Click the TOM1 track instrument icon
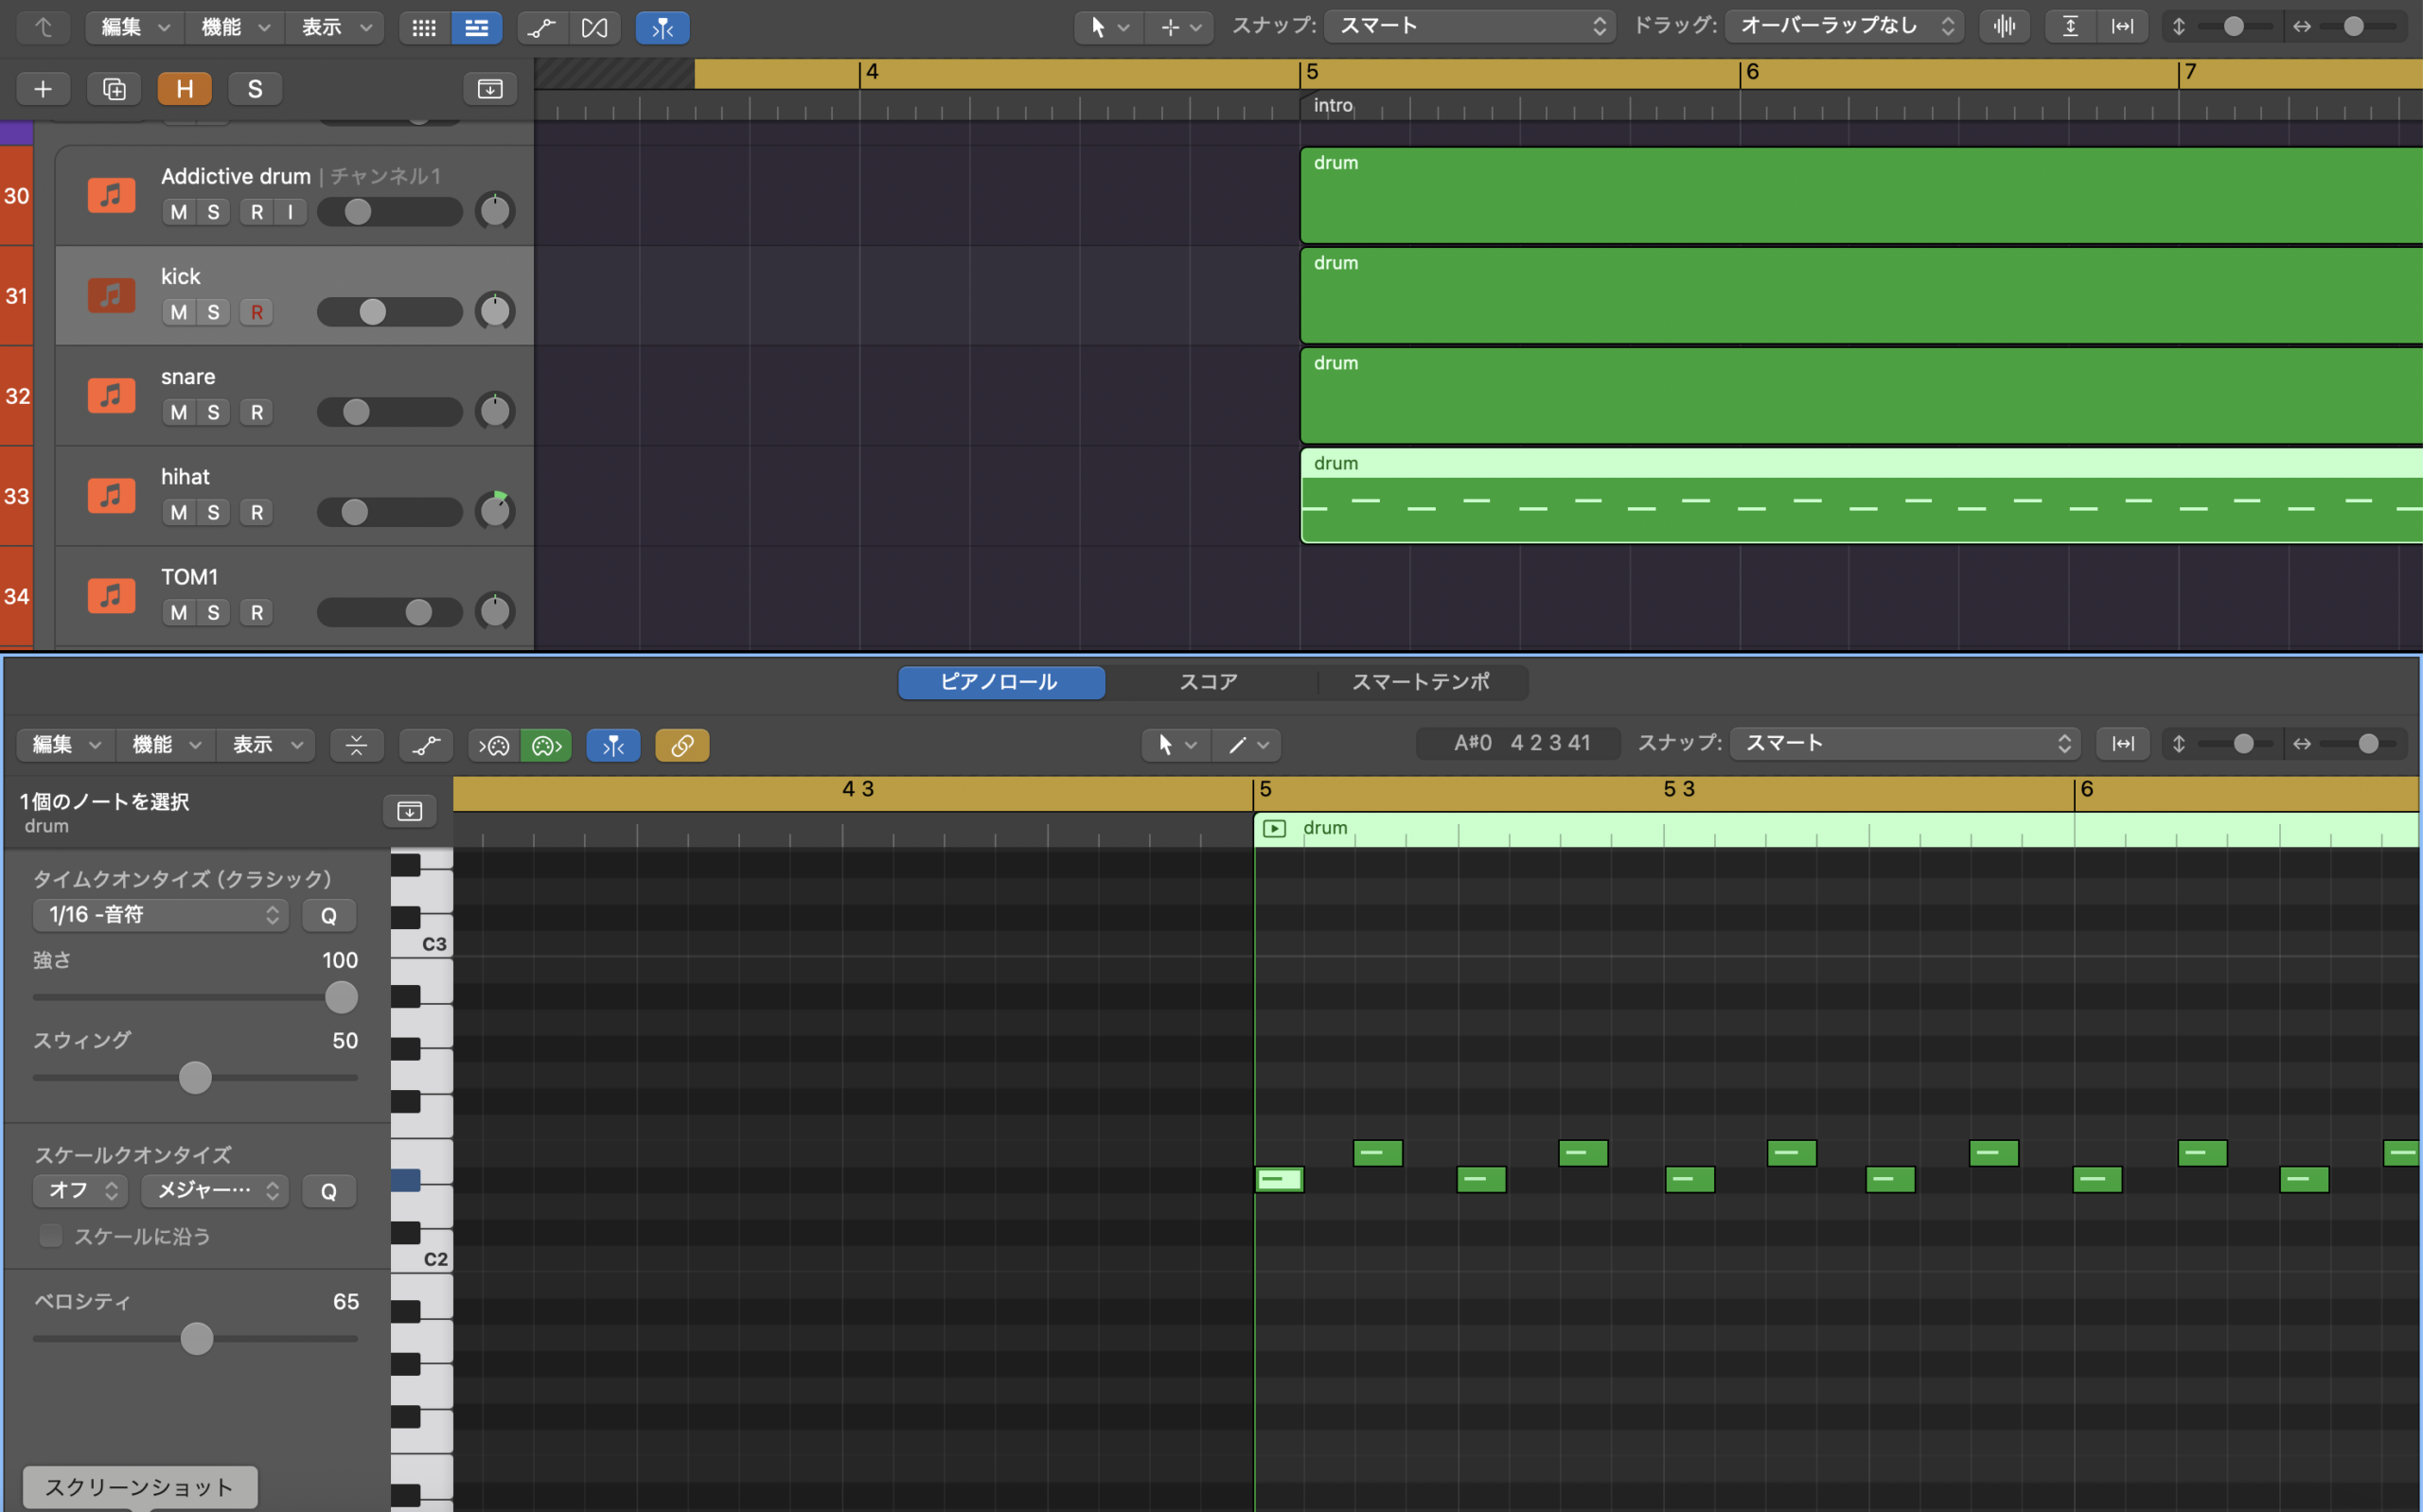 (111, 595)
